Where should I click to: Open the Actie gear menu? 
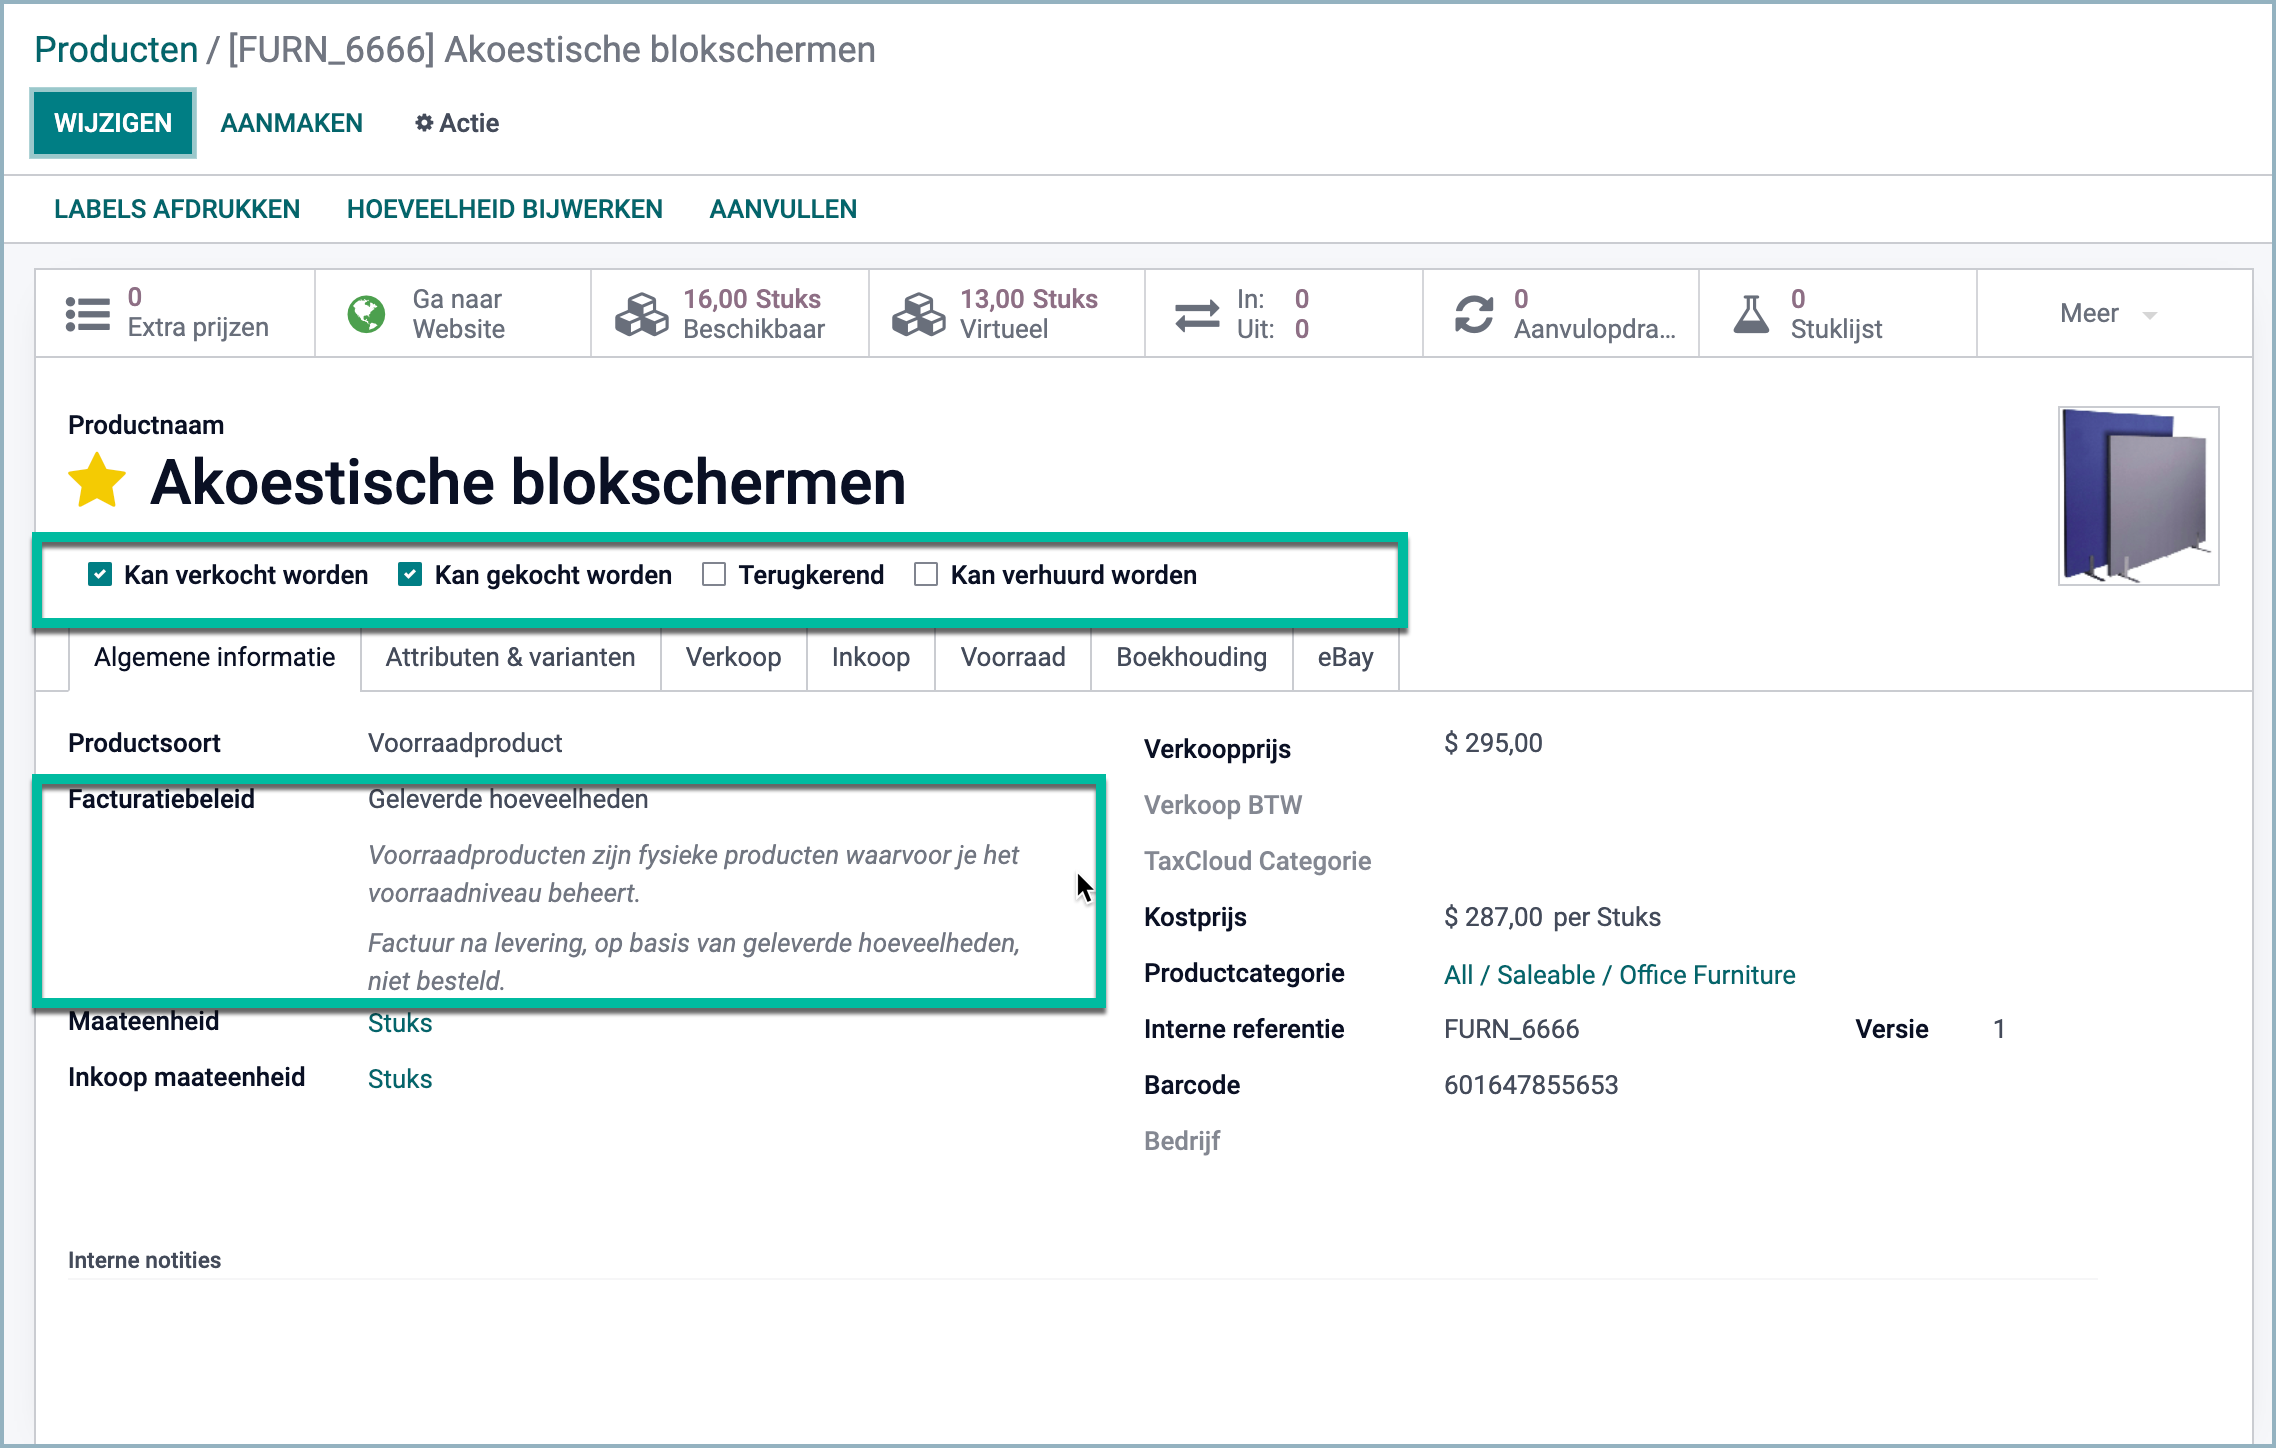coord(455,123)
